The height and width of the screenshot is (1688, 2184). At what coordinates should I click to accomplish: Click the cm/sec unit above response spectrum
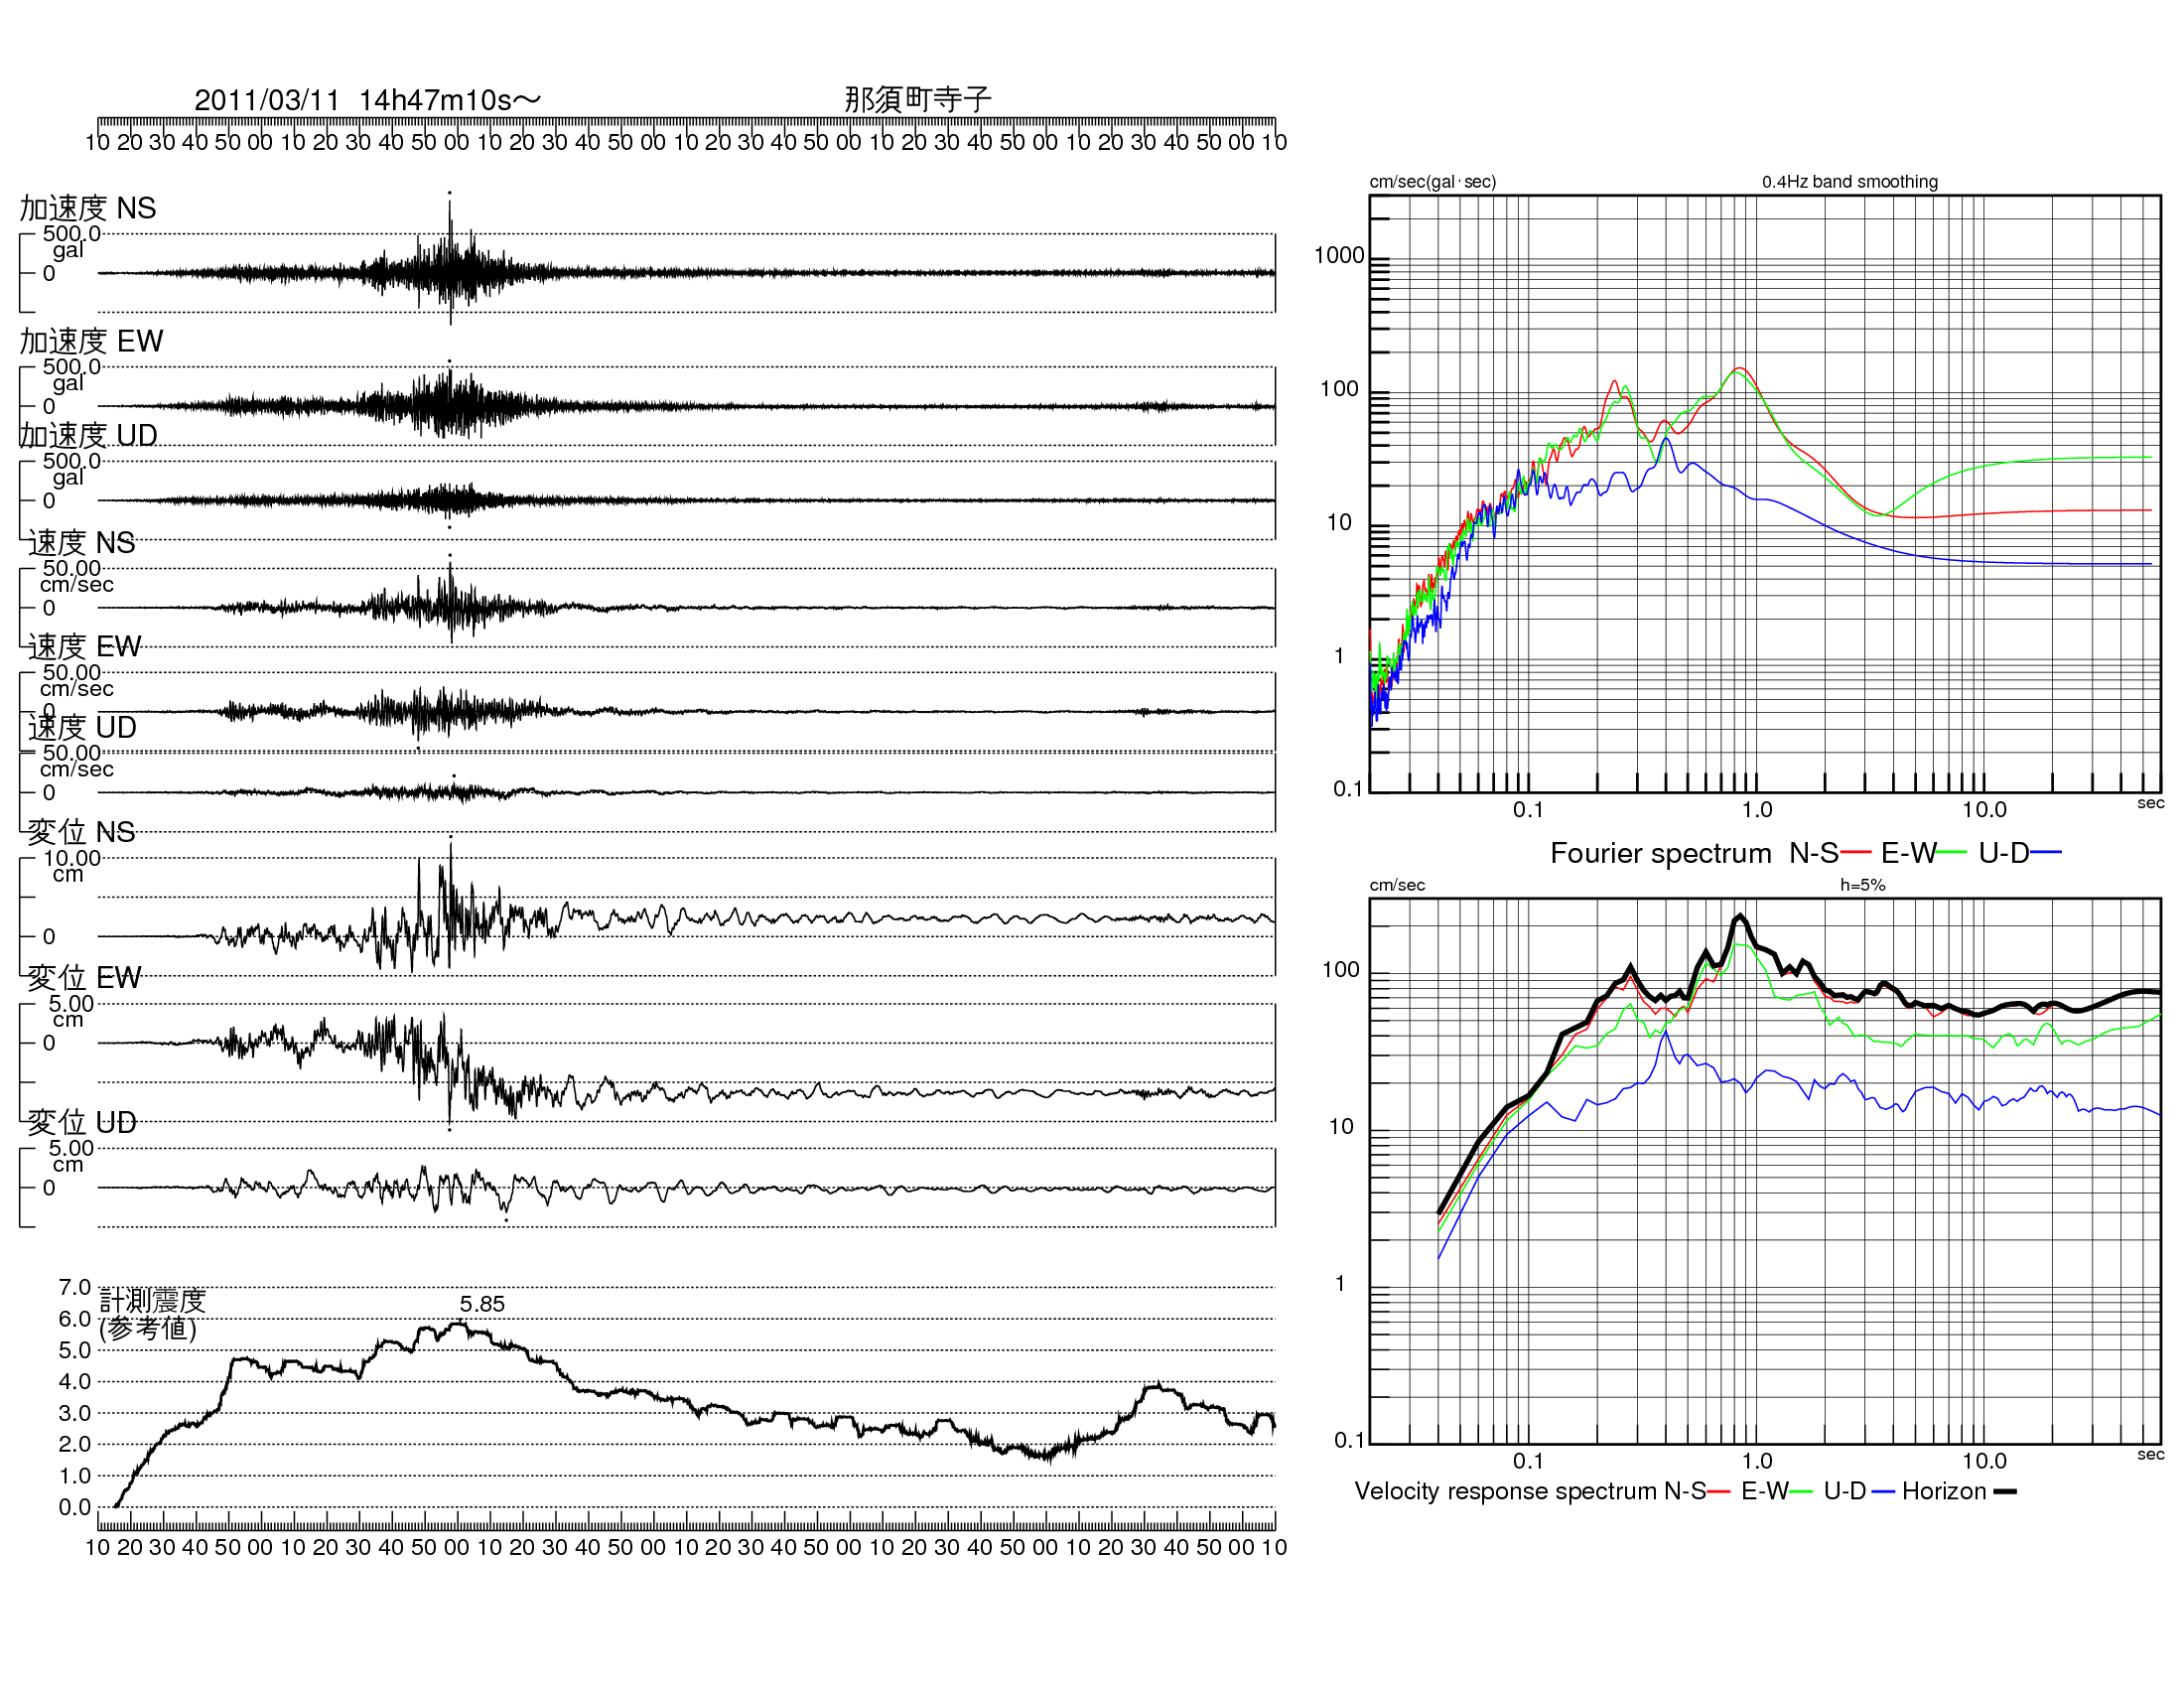pyautogui.click(x=1397, y=885)
